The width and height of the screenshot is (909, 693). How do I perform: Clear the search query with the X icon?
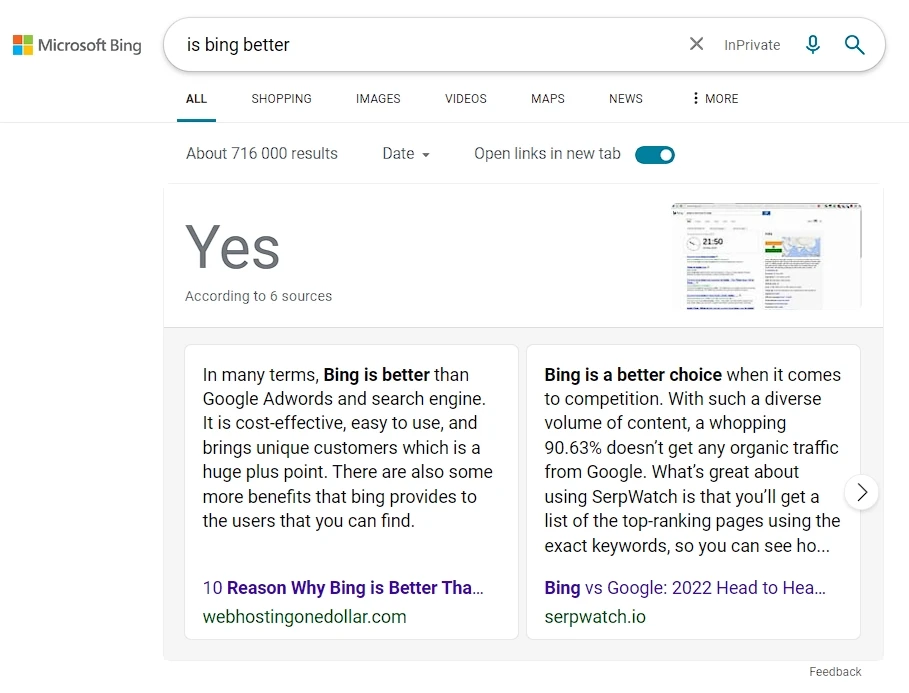(696, 44)
